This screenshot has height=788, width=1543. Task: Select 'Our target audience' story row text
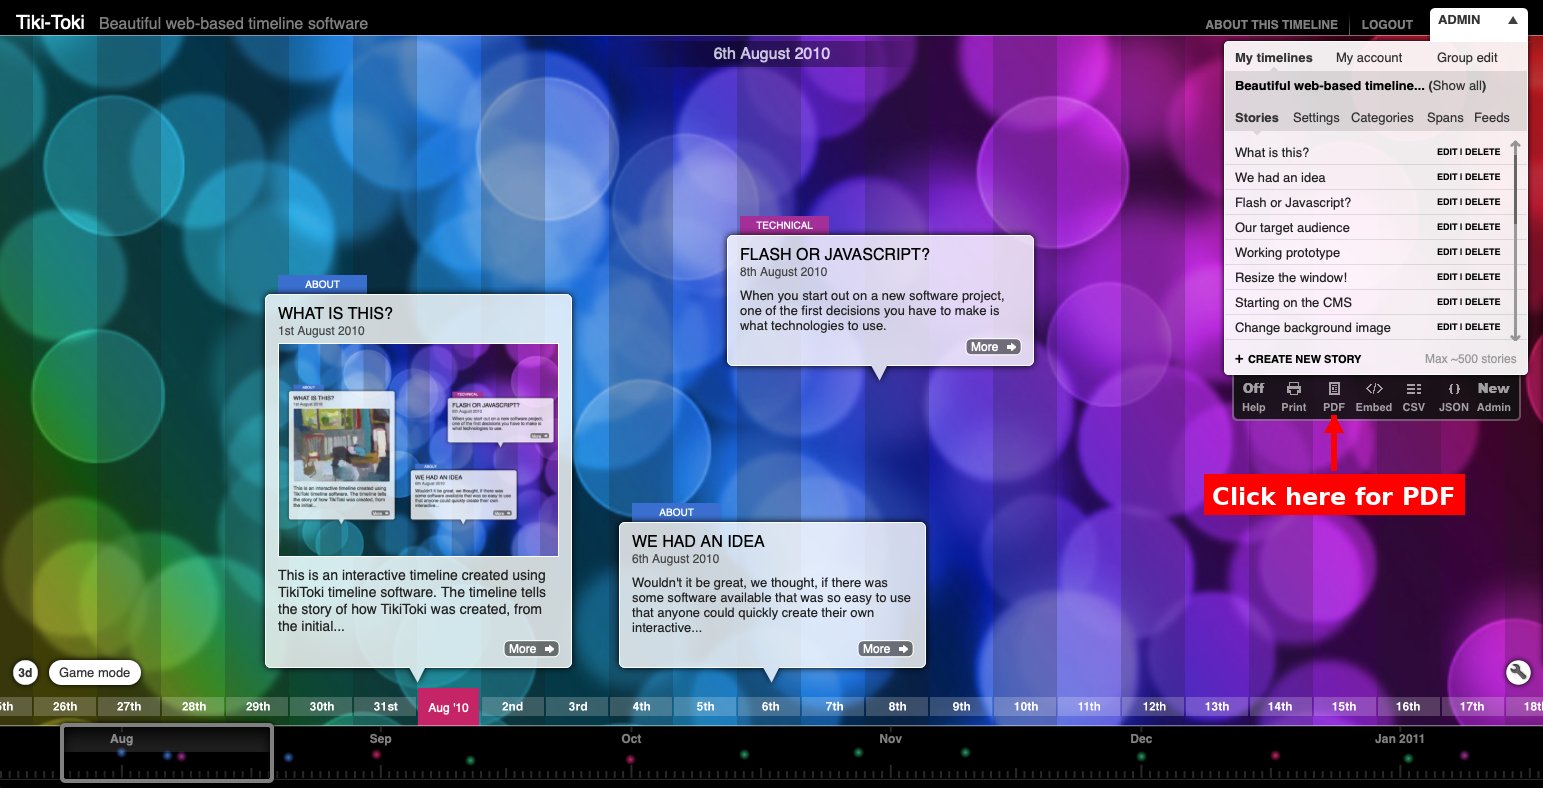[1292, 228]
